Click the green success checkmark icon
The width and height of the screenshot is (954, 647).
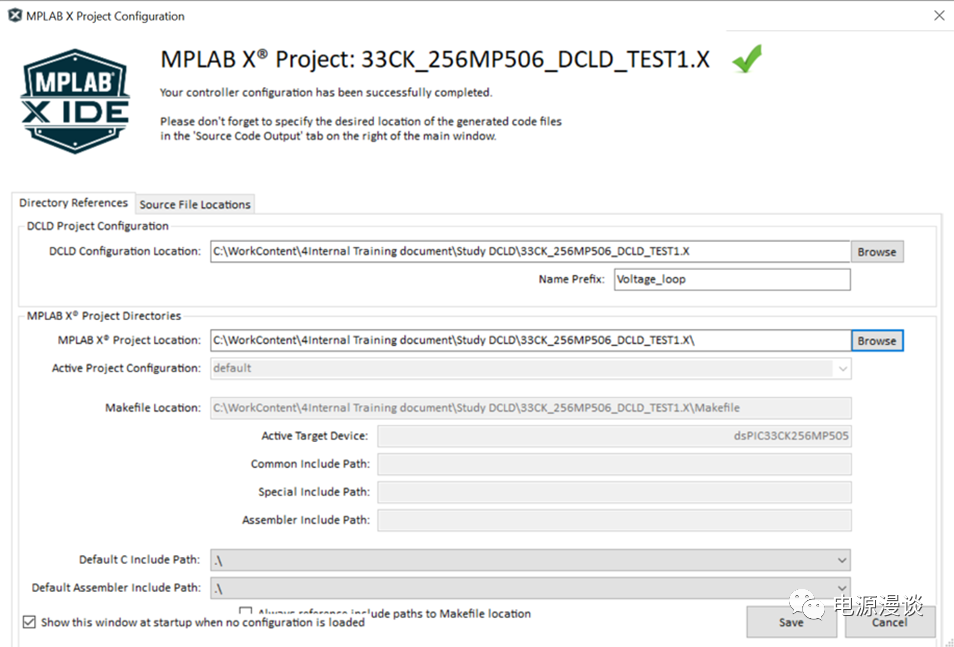click(x=746, y=59)
